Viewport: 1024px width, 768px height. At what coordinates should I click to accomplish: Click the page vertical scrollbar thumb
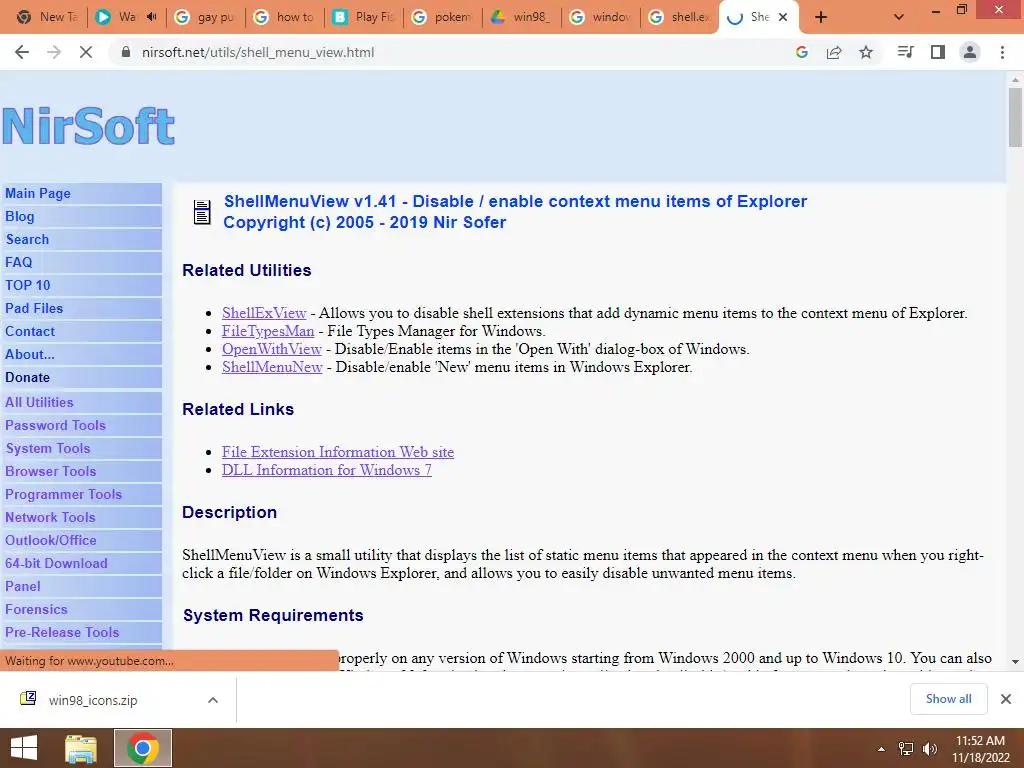[1015, 118]
